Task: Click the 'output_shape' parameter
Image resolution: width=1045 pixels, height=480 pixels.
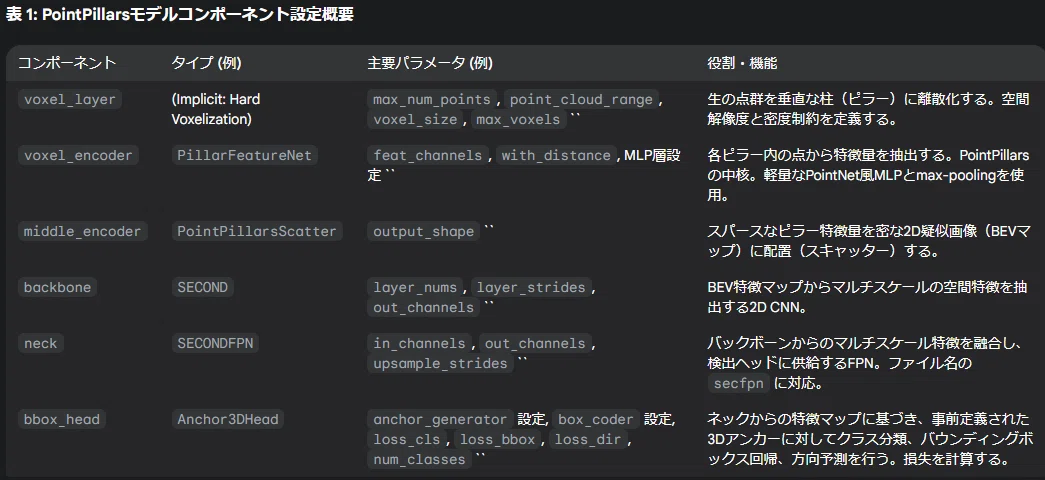Action: [423, 231]
